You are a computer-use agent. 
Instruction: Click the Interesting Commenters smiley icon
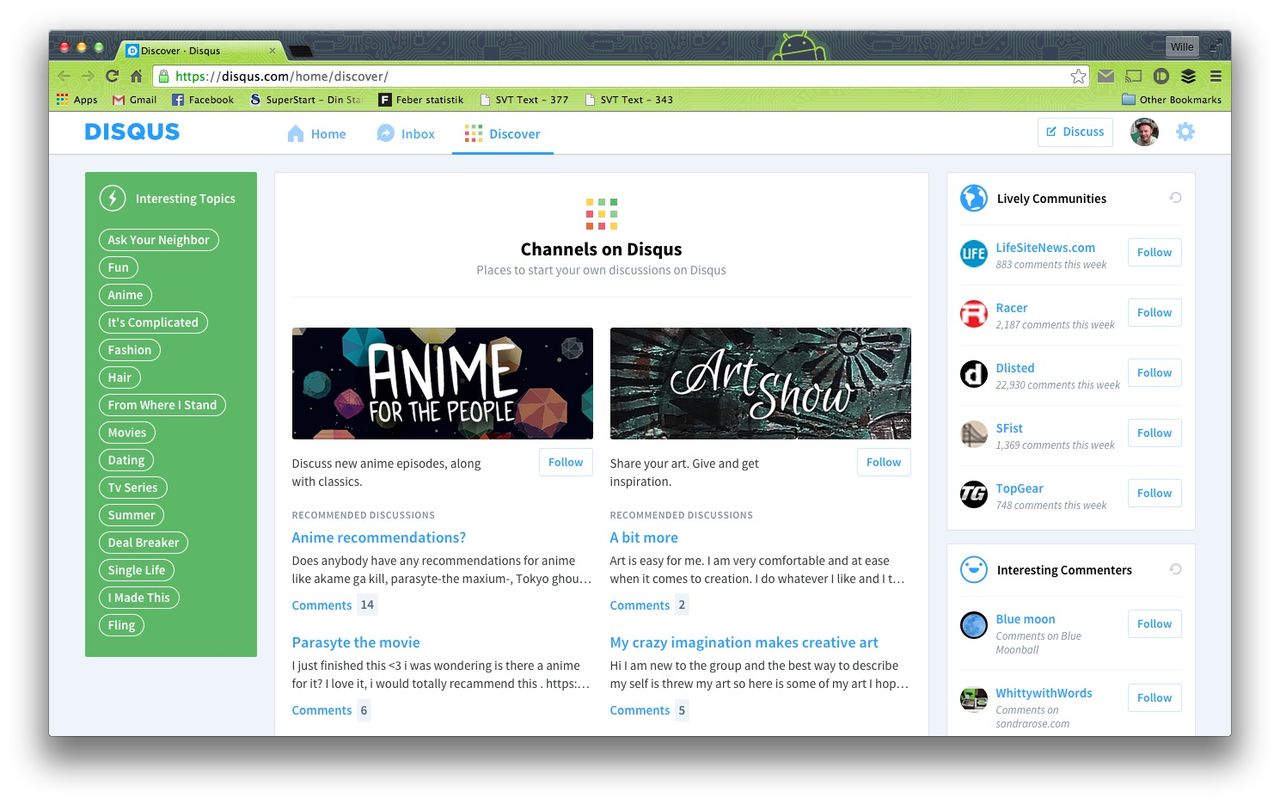[x=974, y=570]
